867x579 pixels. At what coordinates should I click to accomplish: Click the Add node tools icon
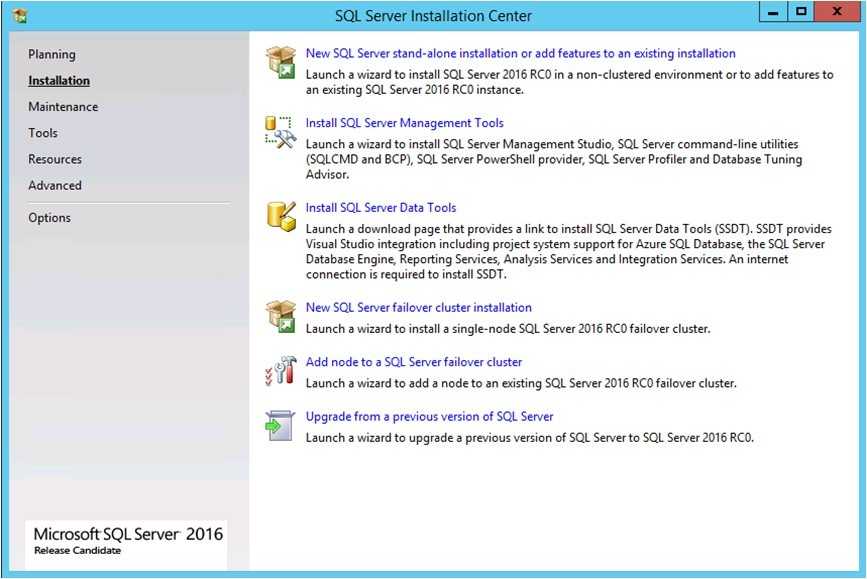point(281,370)
